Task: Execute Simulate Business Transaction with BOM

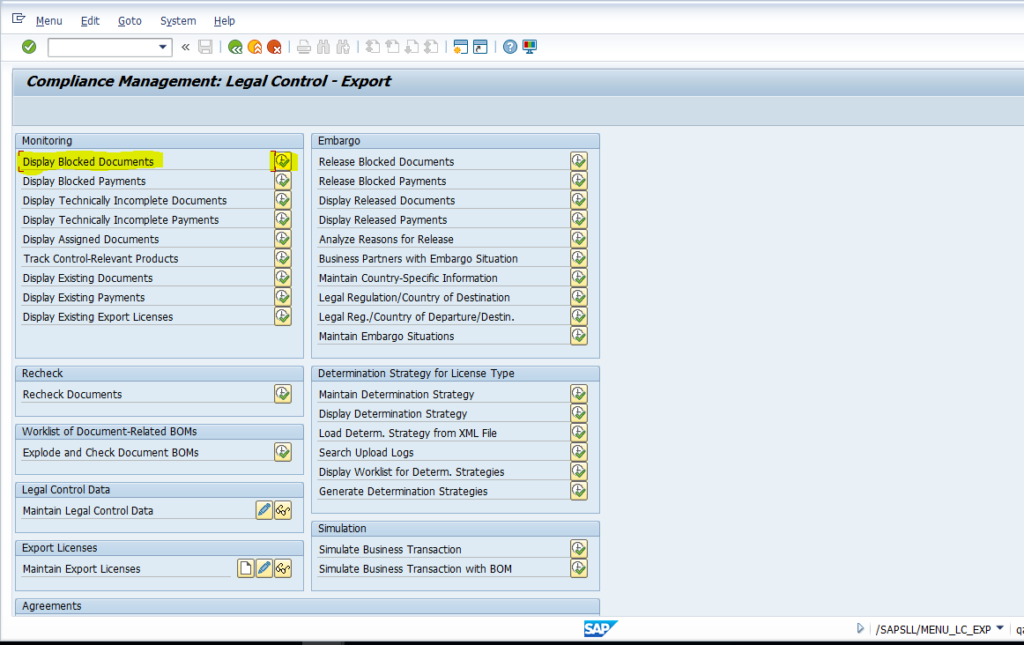Action: (579, 568)
